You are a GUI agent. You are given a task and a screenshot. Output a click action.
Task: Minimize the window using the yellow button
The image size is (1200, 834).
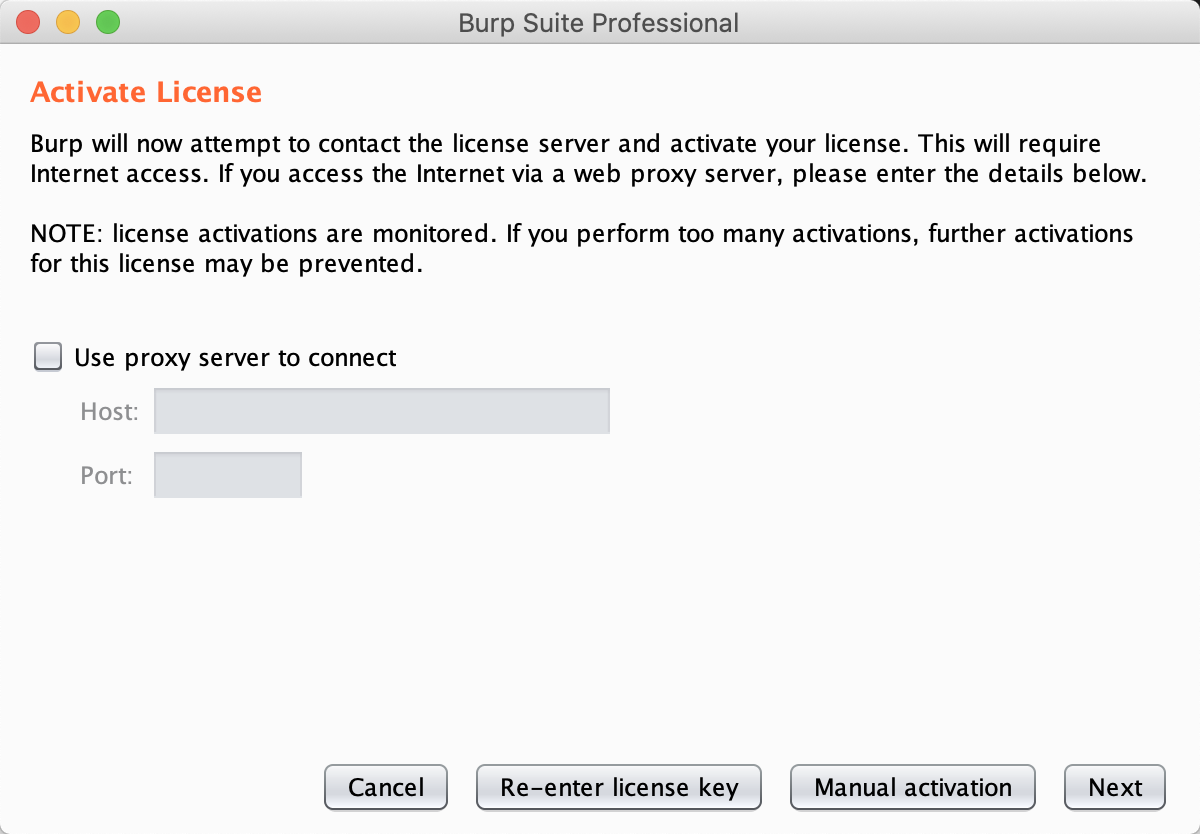68,21
